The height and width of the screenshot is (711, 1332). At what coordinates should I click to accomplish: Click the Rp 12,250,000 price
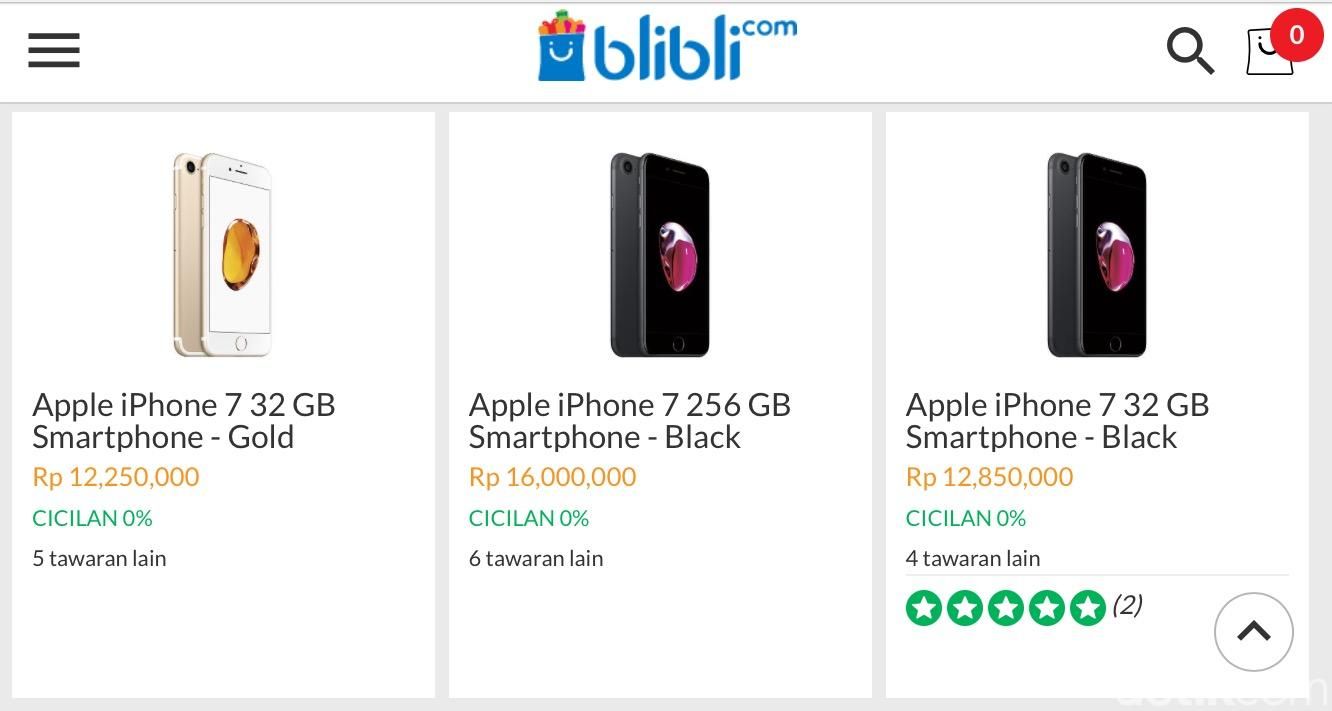[116, 477]
